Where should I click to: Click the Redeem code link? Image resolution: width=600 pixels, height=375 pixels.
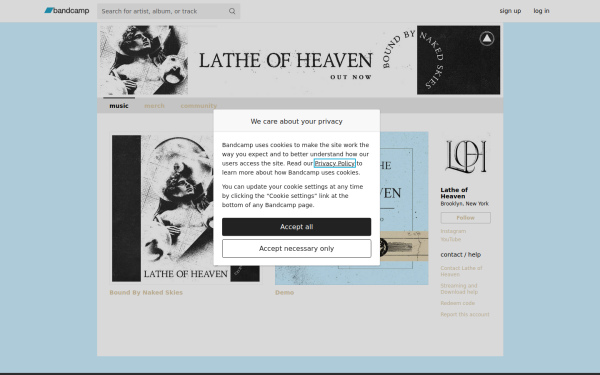(458, 303)
